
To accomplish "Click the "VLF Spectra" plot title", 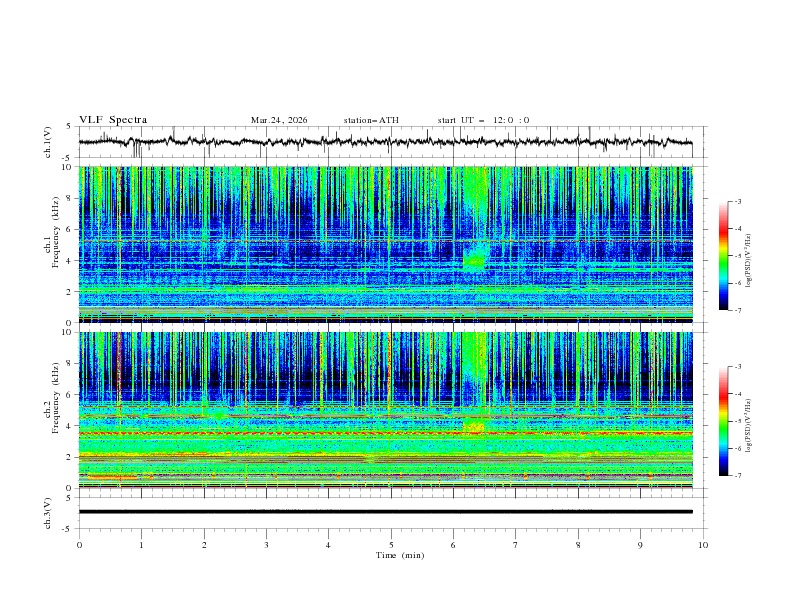I will point(113,120).
